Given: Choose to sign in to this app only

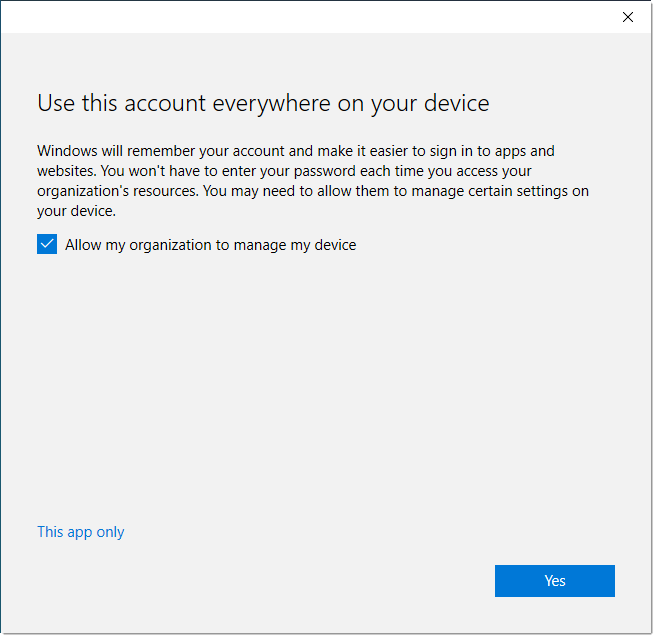Looking at the screenshot, I should click(x=81, y=532).
